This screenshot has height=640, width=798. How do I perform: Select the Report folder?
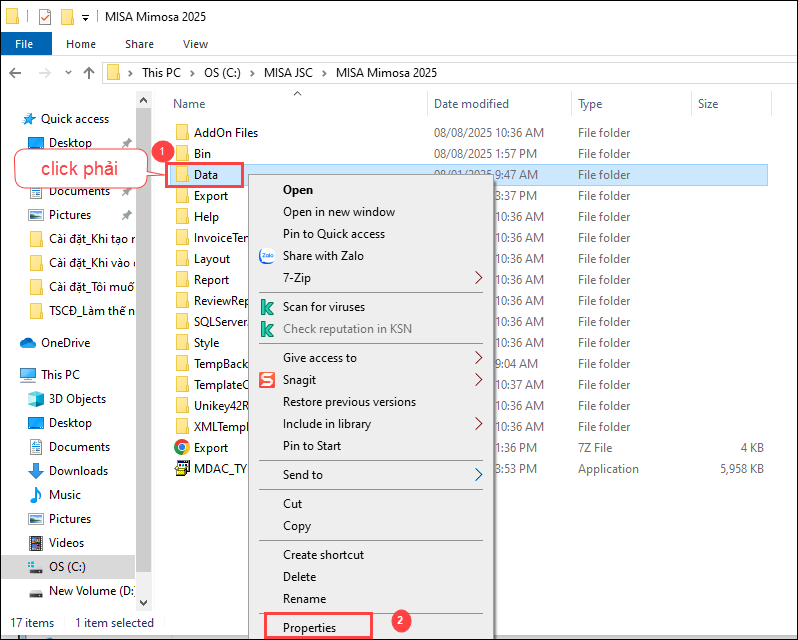pos(211,280)
